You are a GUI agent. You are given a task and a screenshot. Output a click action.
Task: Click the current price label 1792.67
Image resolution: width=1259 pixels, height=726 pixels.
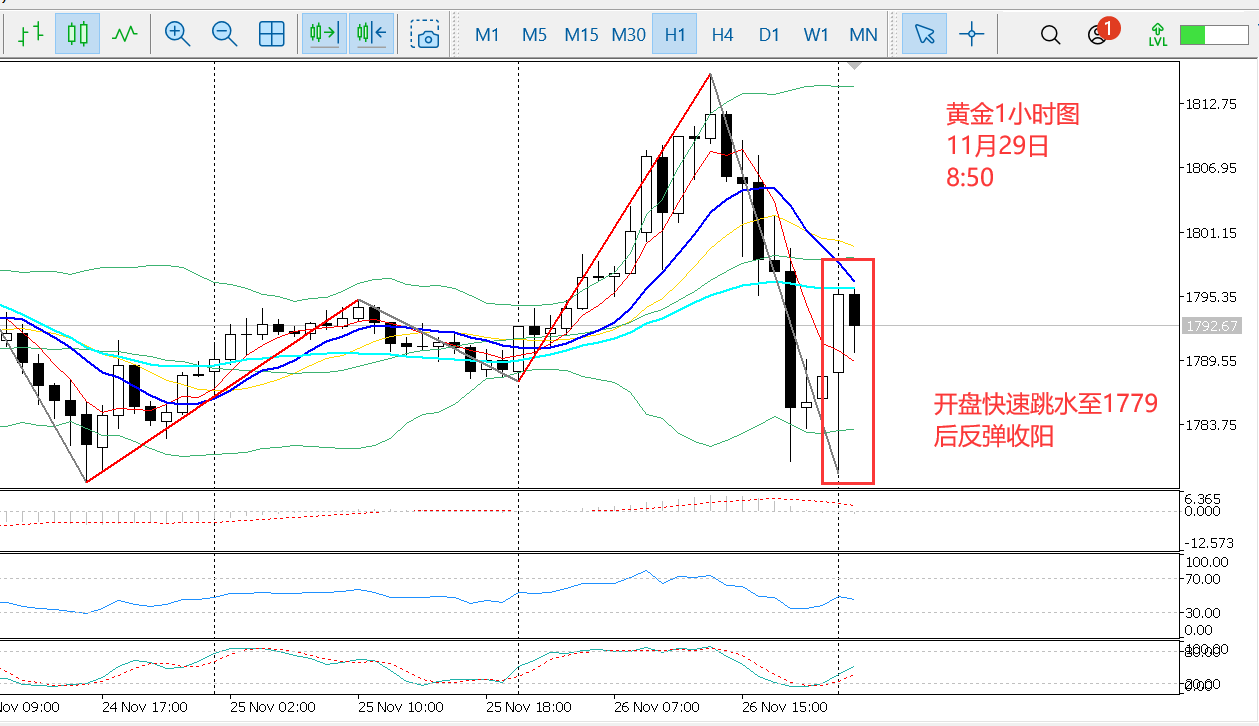point(1211,325)
